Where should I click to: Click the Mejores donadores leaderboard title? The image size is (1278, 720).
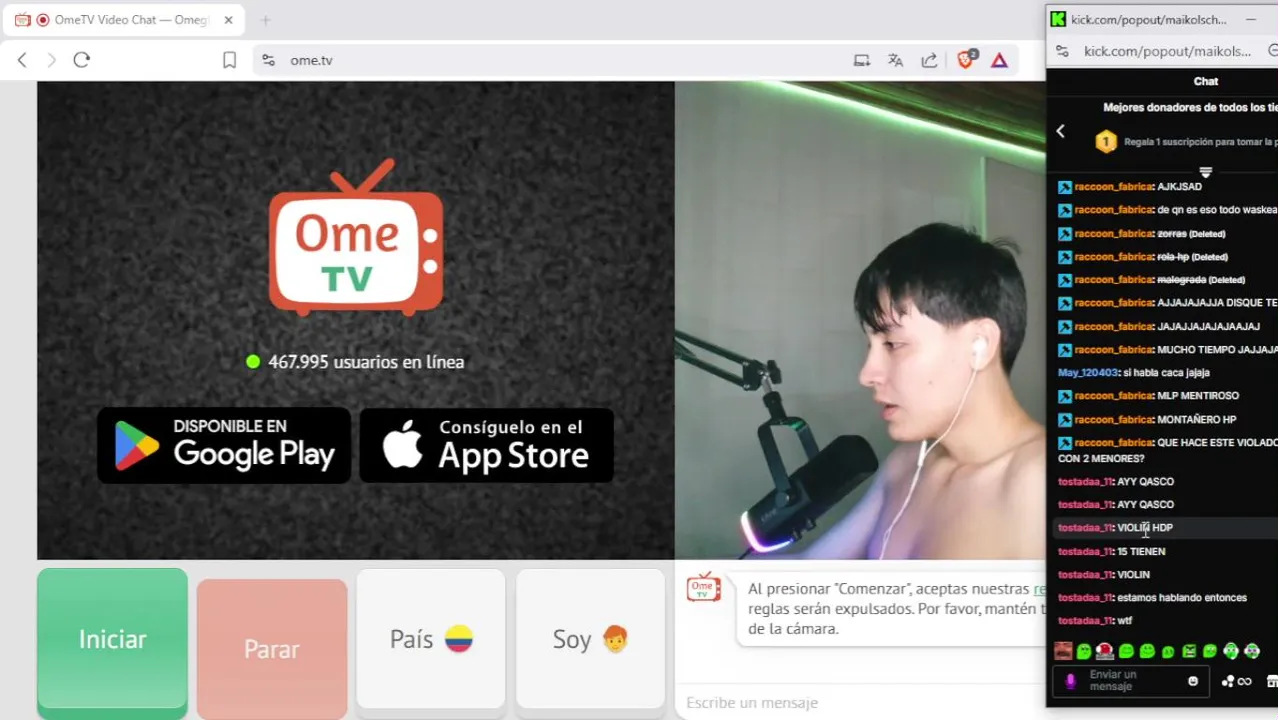coord(1190,107)
